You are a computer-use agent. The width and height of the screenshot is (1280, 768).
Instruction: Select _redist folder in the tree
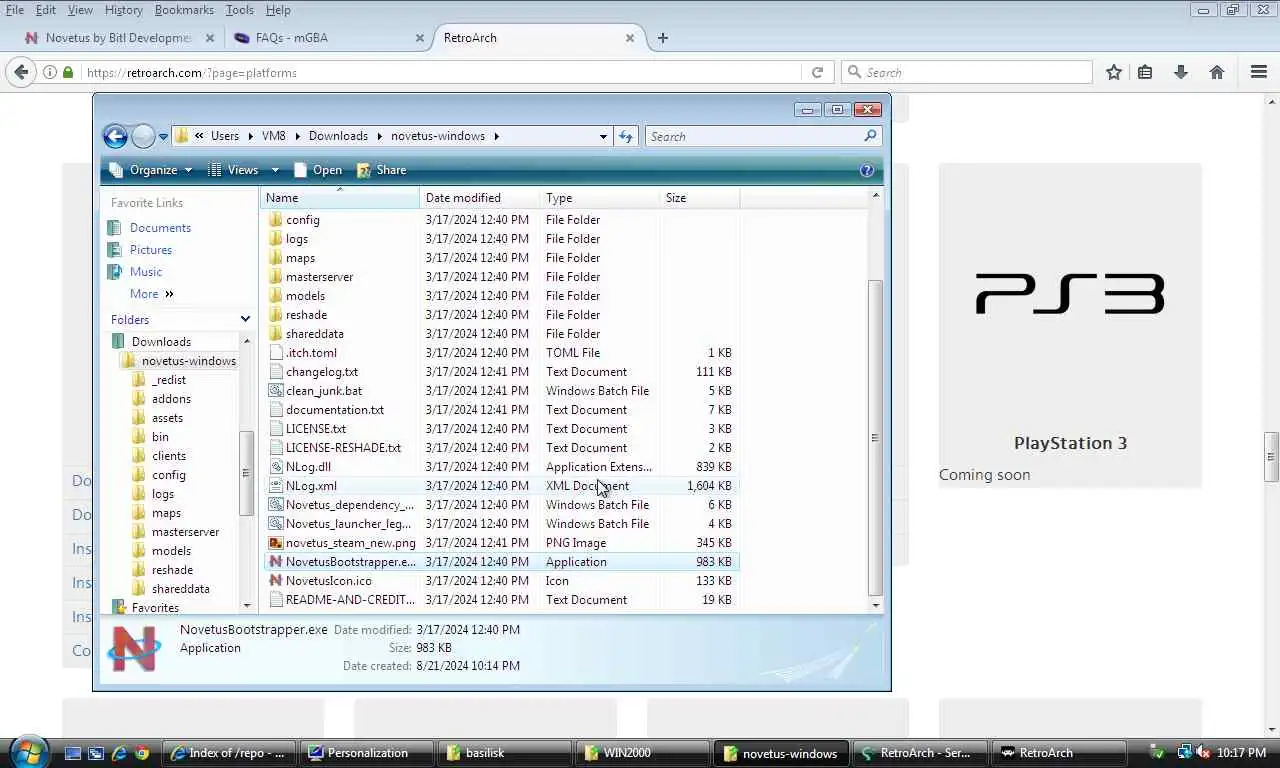click(x=169, y=380)
